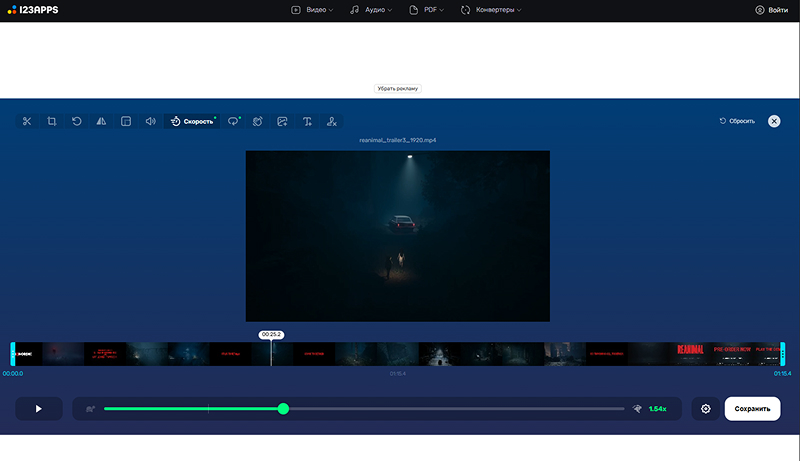Click the Убрать рекламу button

click(398, 88)
